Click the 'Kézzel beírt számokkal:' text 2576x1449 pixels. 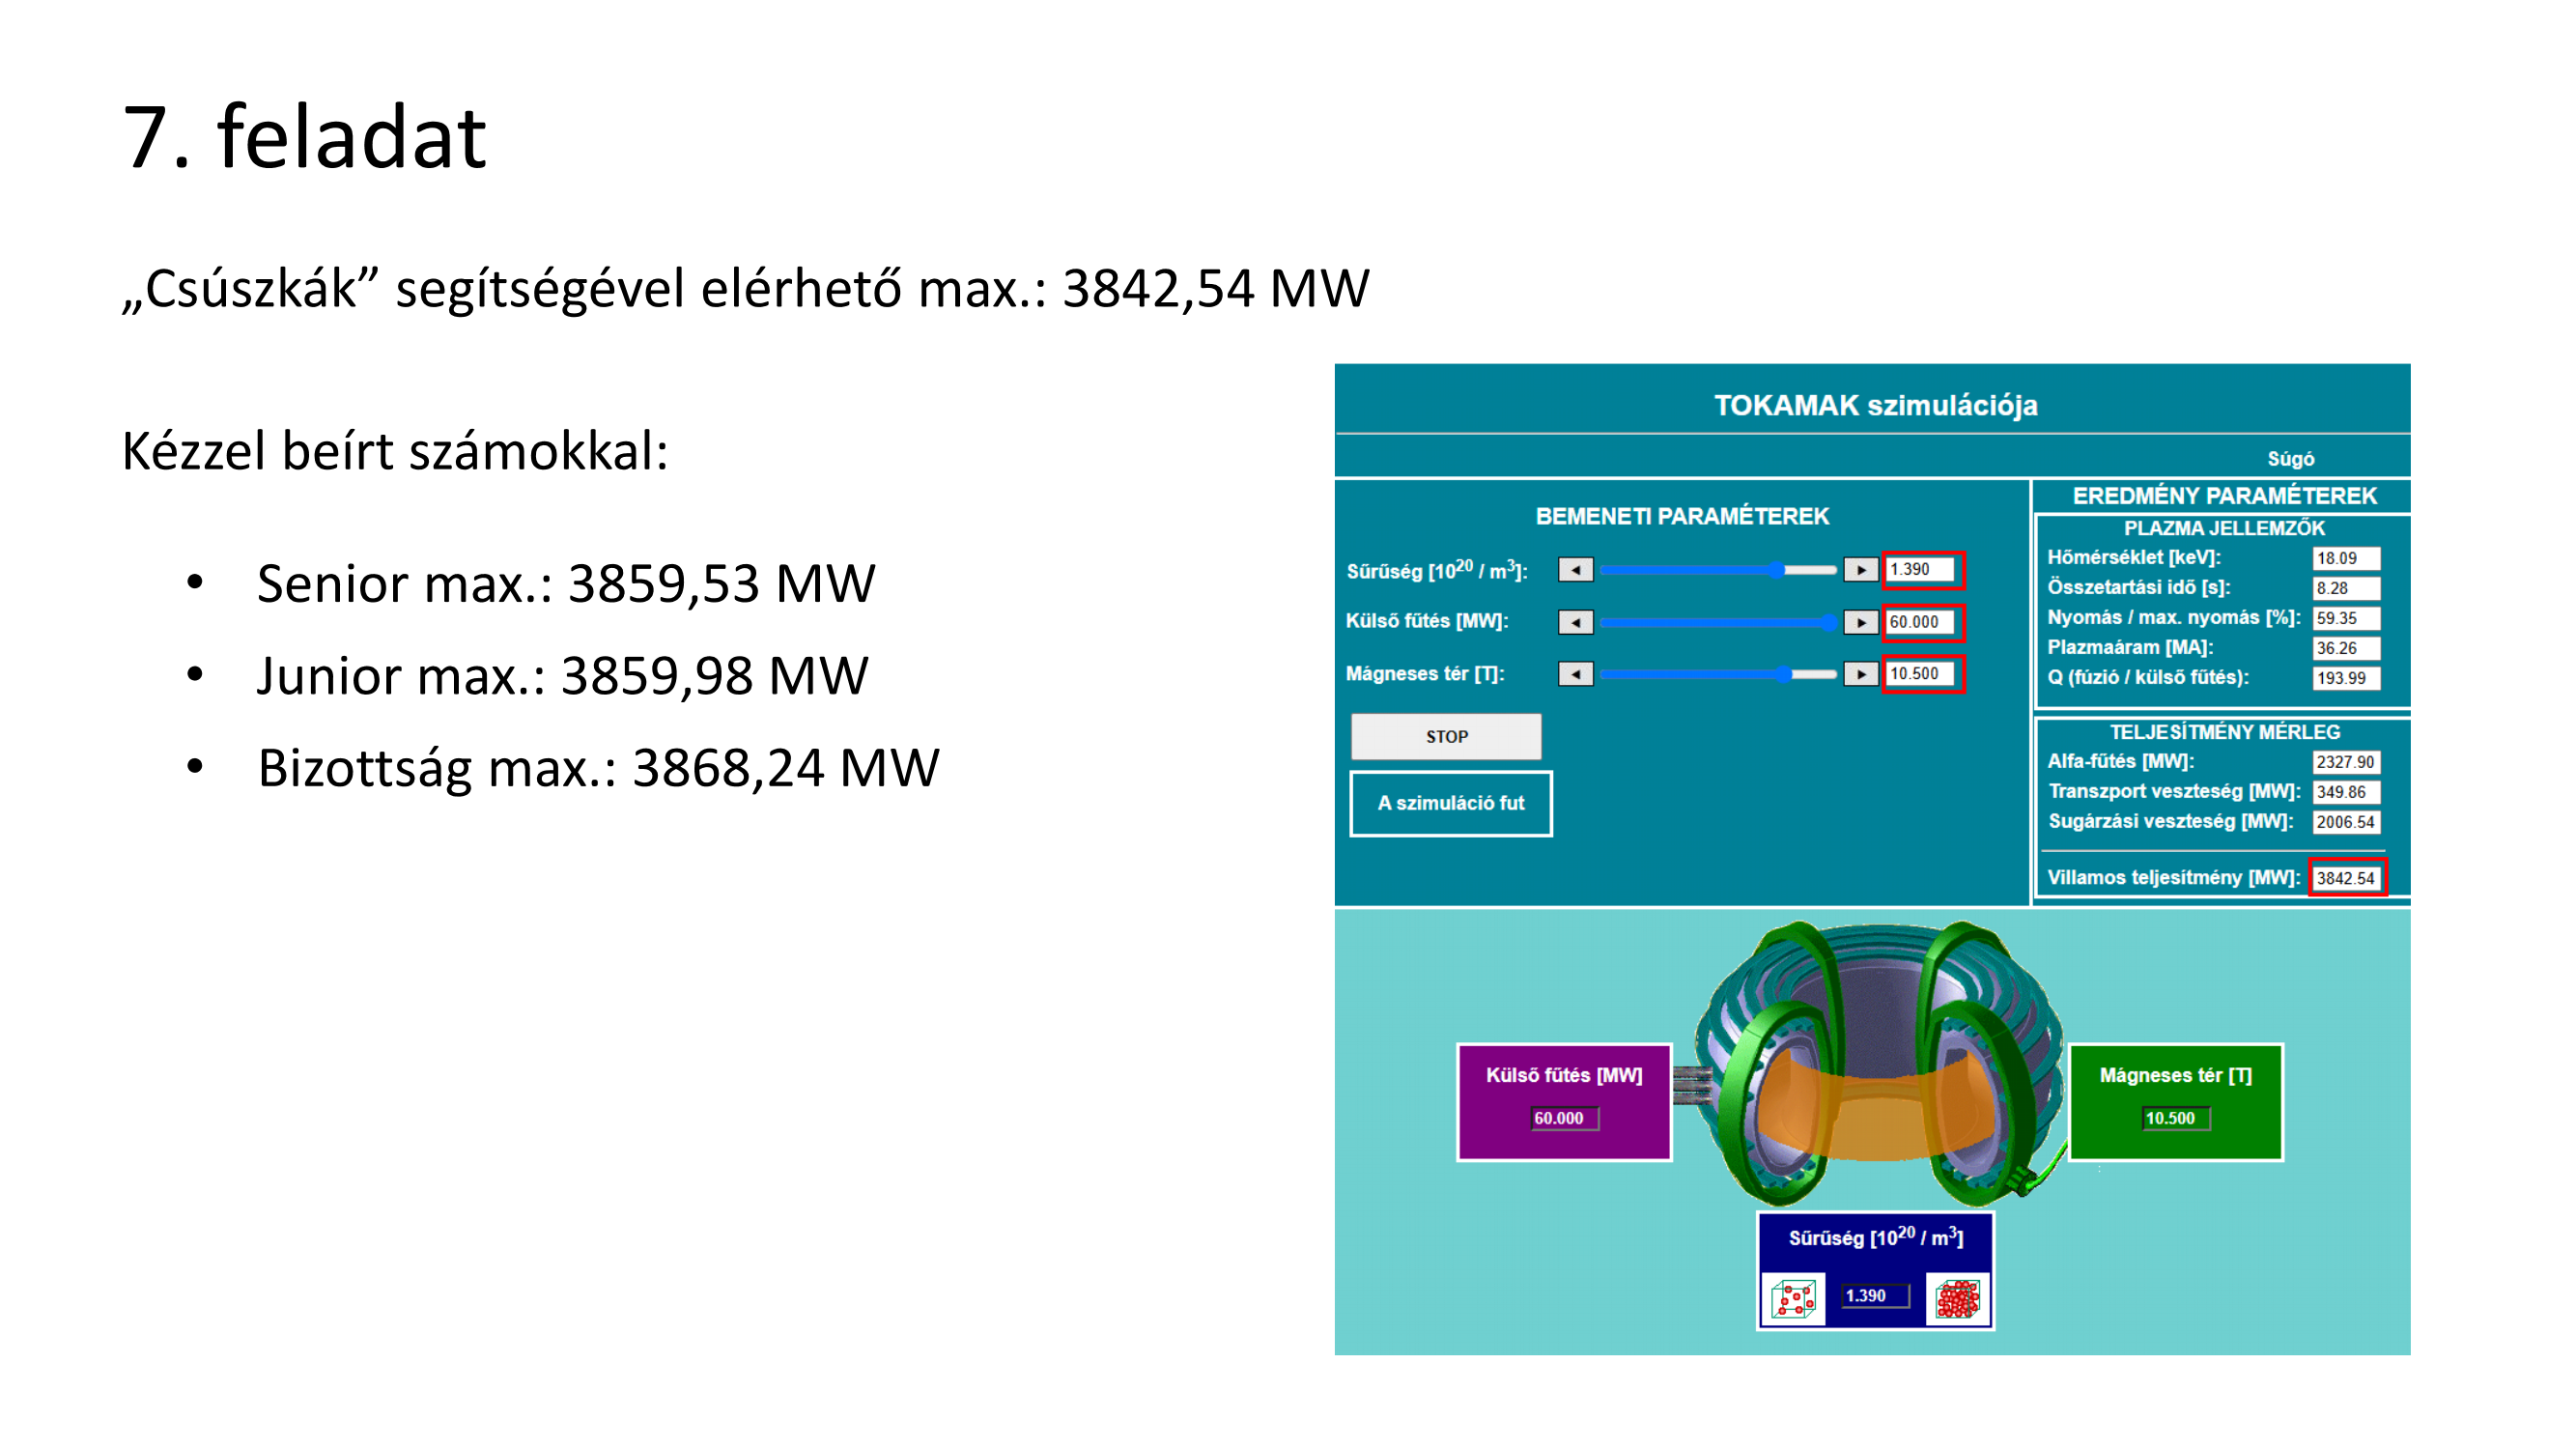395,451
